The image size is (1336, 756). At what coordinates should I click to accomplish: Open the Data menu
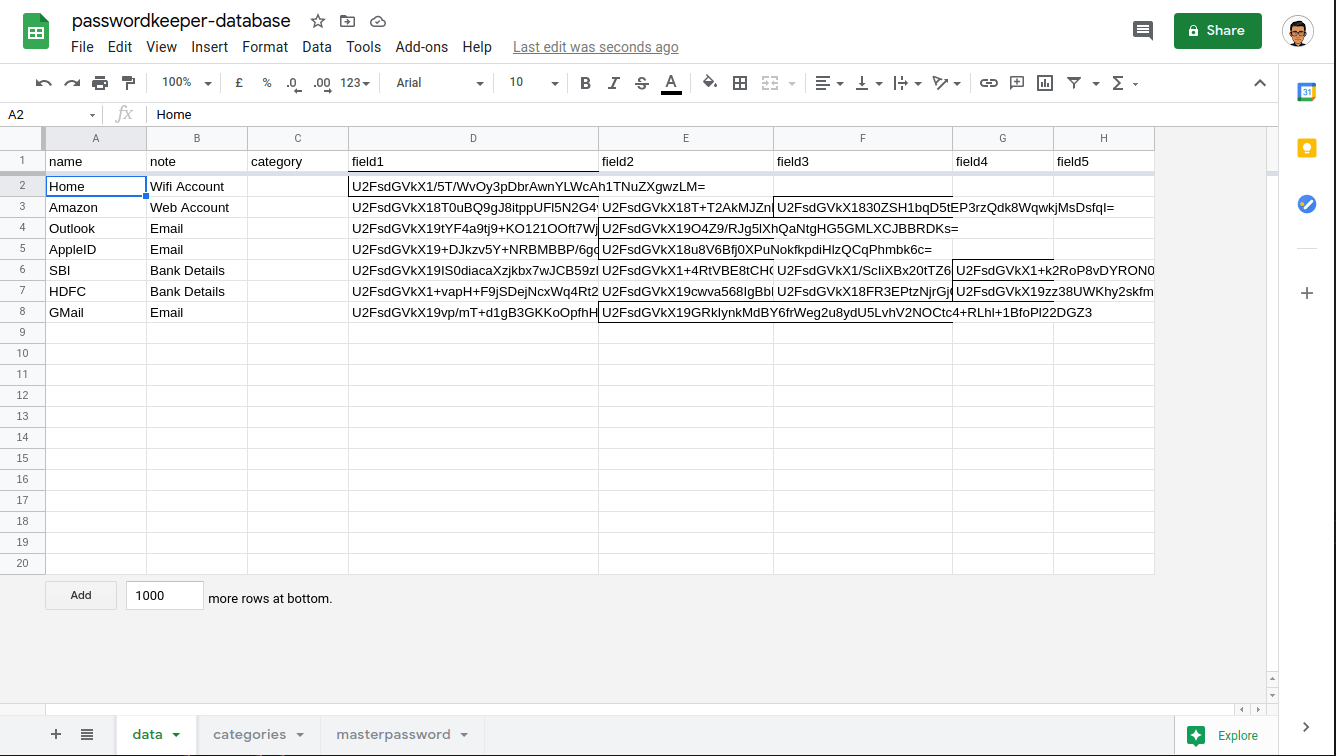[x=317, y=47]
